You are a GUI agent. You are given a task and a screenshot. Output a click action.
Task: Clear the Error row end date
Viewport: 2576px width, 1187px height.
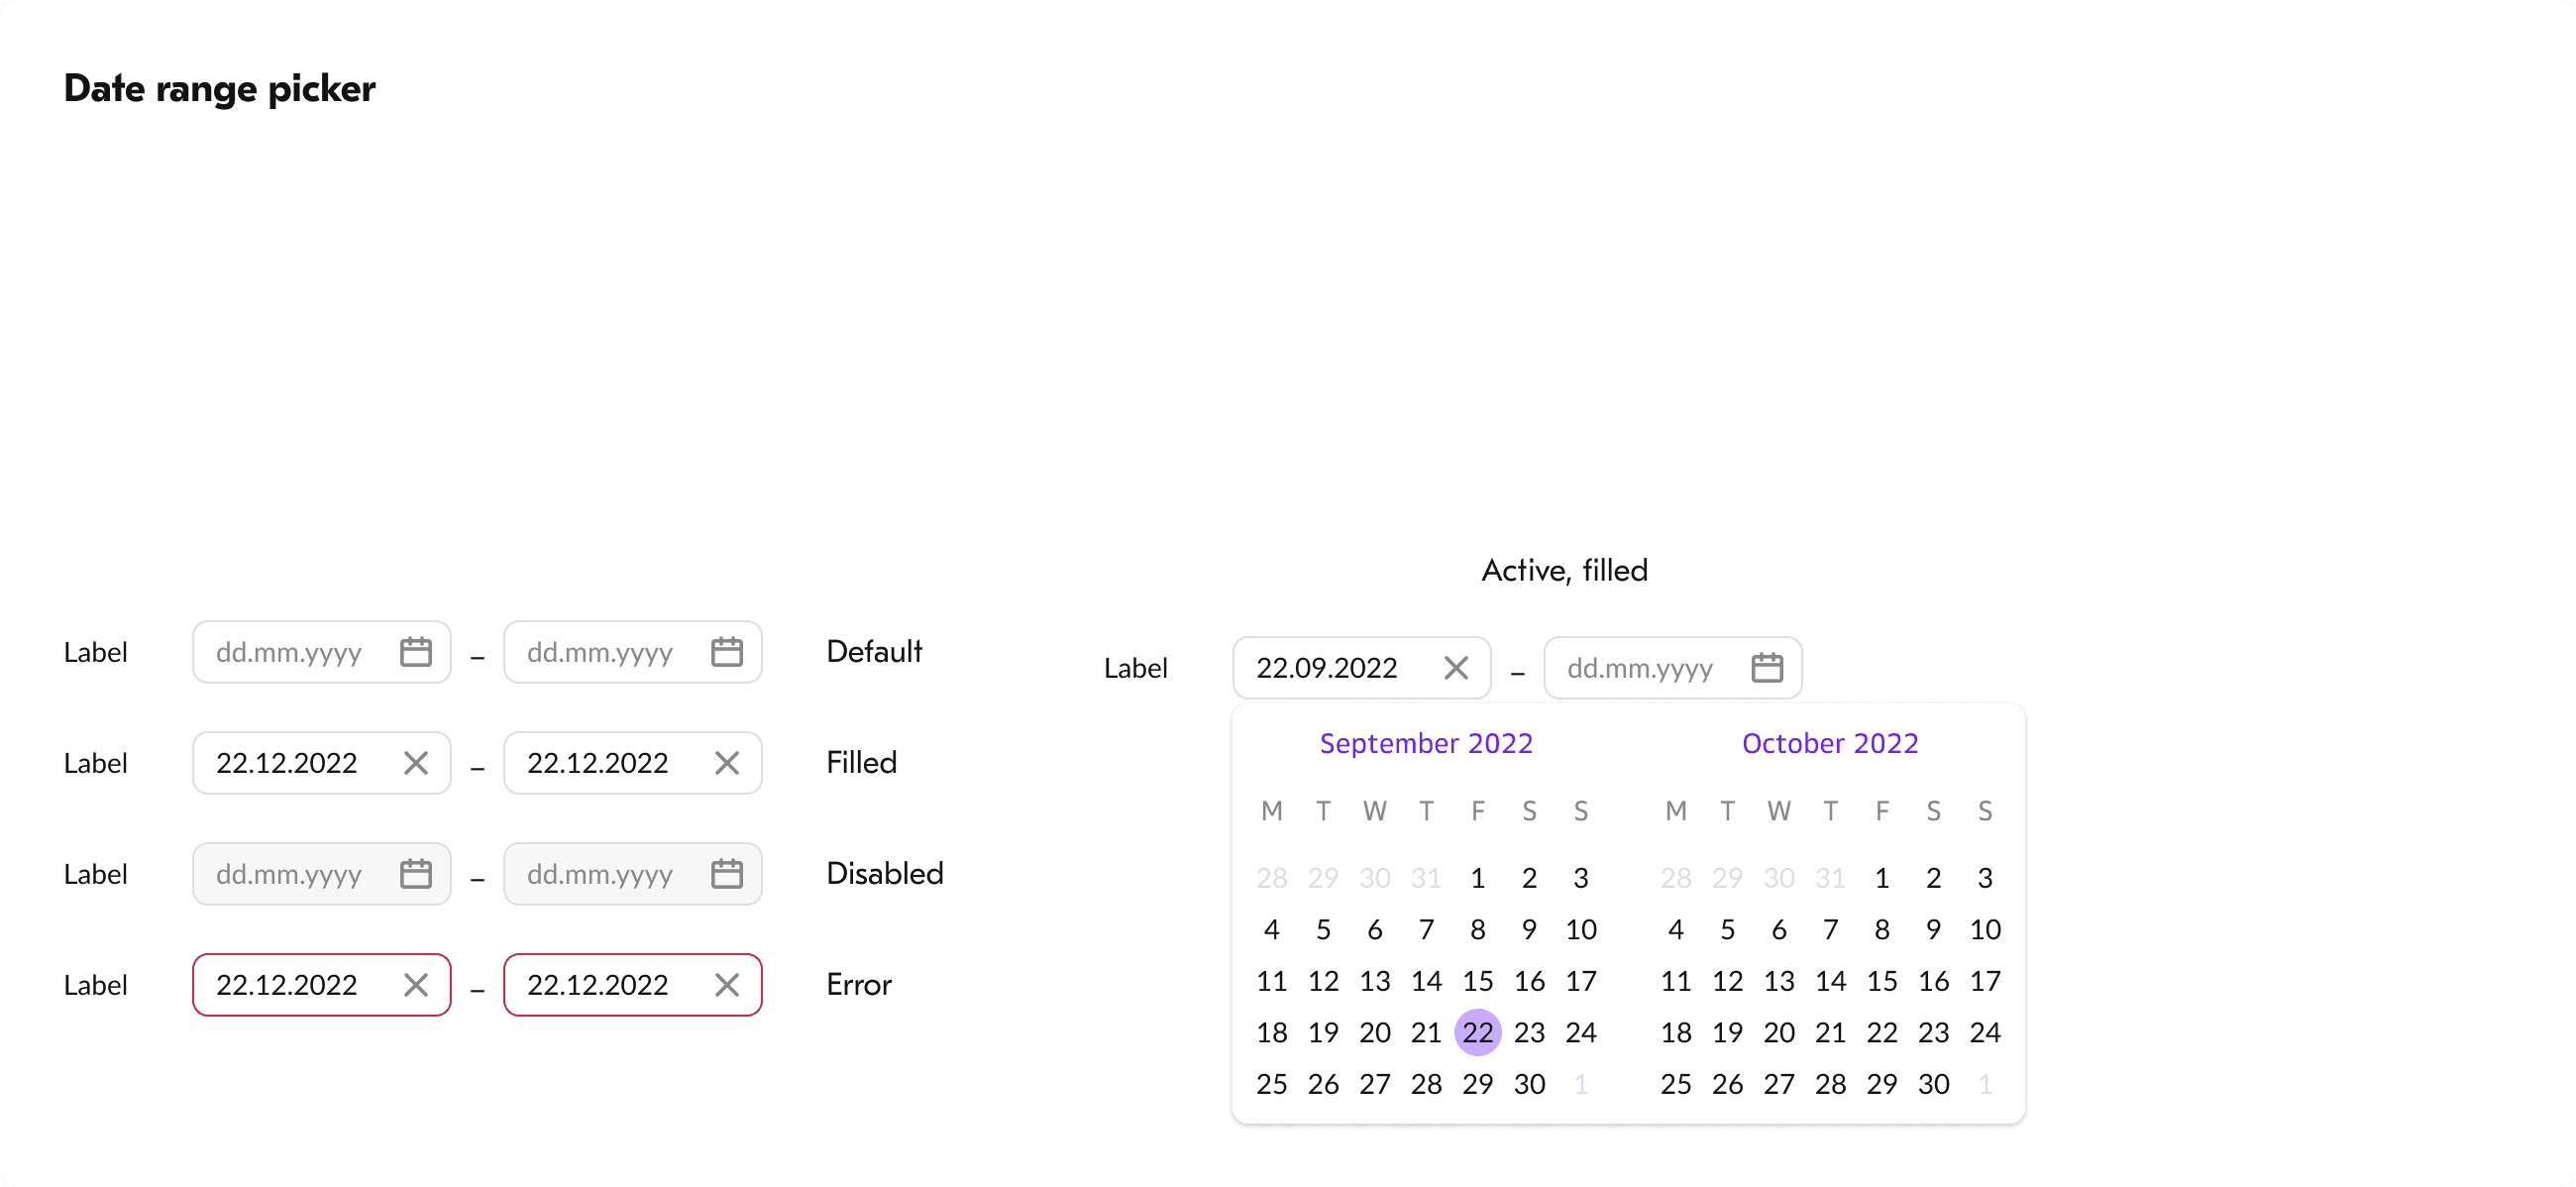[726, 985]
